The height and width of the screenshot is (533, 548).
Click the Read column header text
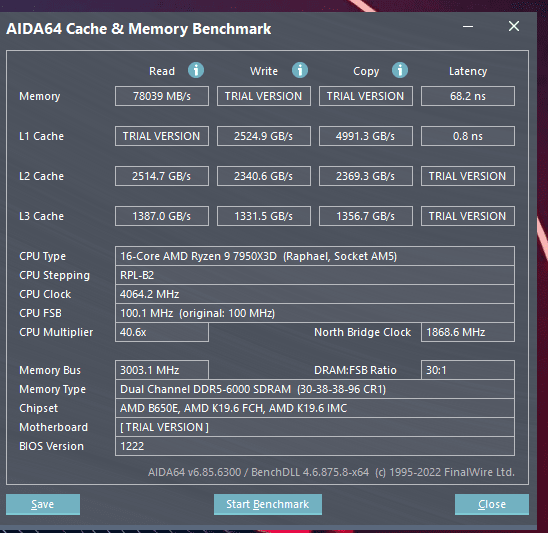tap(162, 71)
